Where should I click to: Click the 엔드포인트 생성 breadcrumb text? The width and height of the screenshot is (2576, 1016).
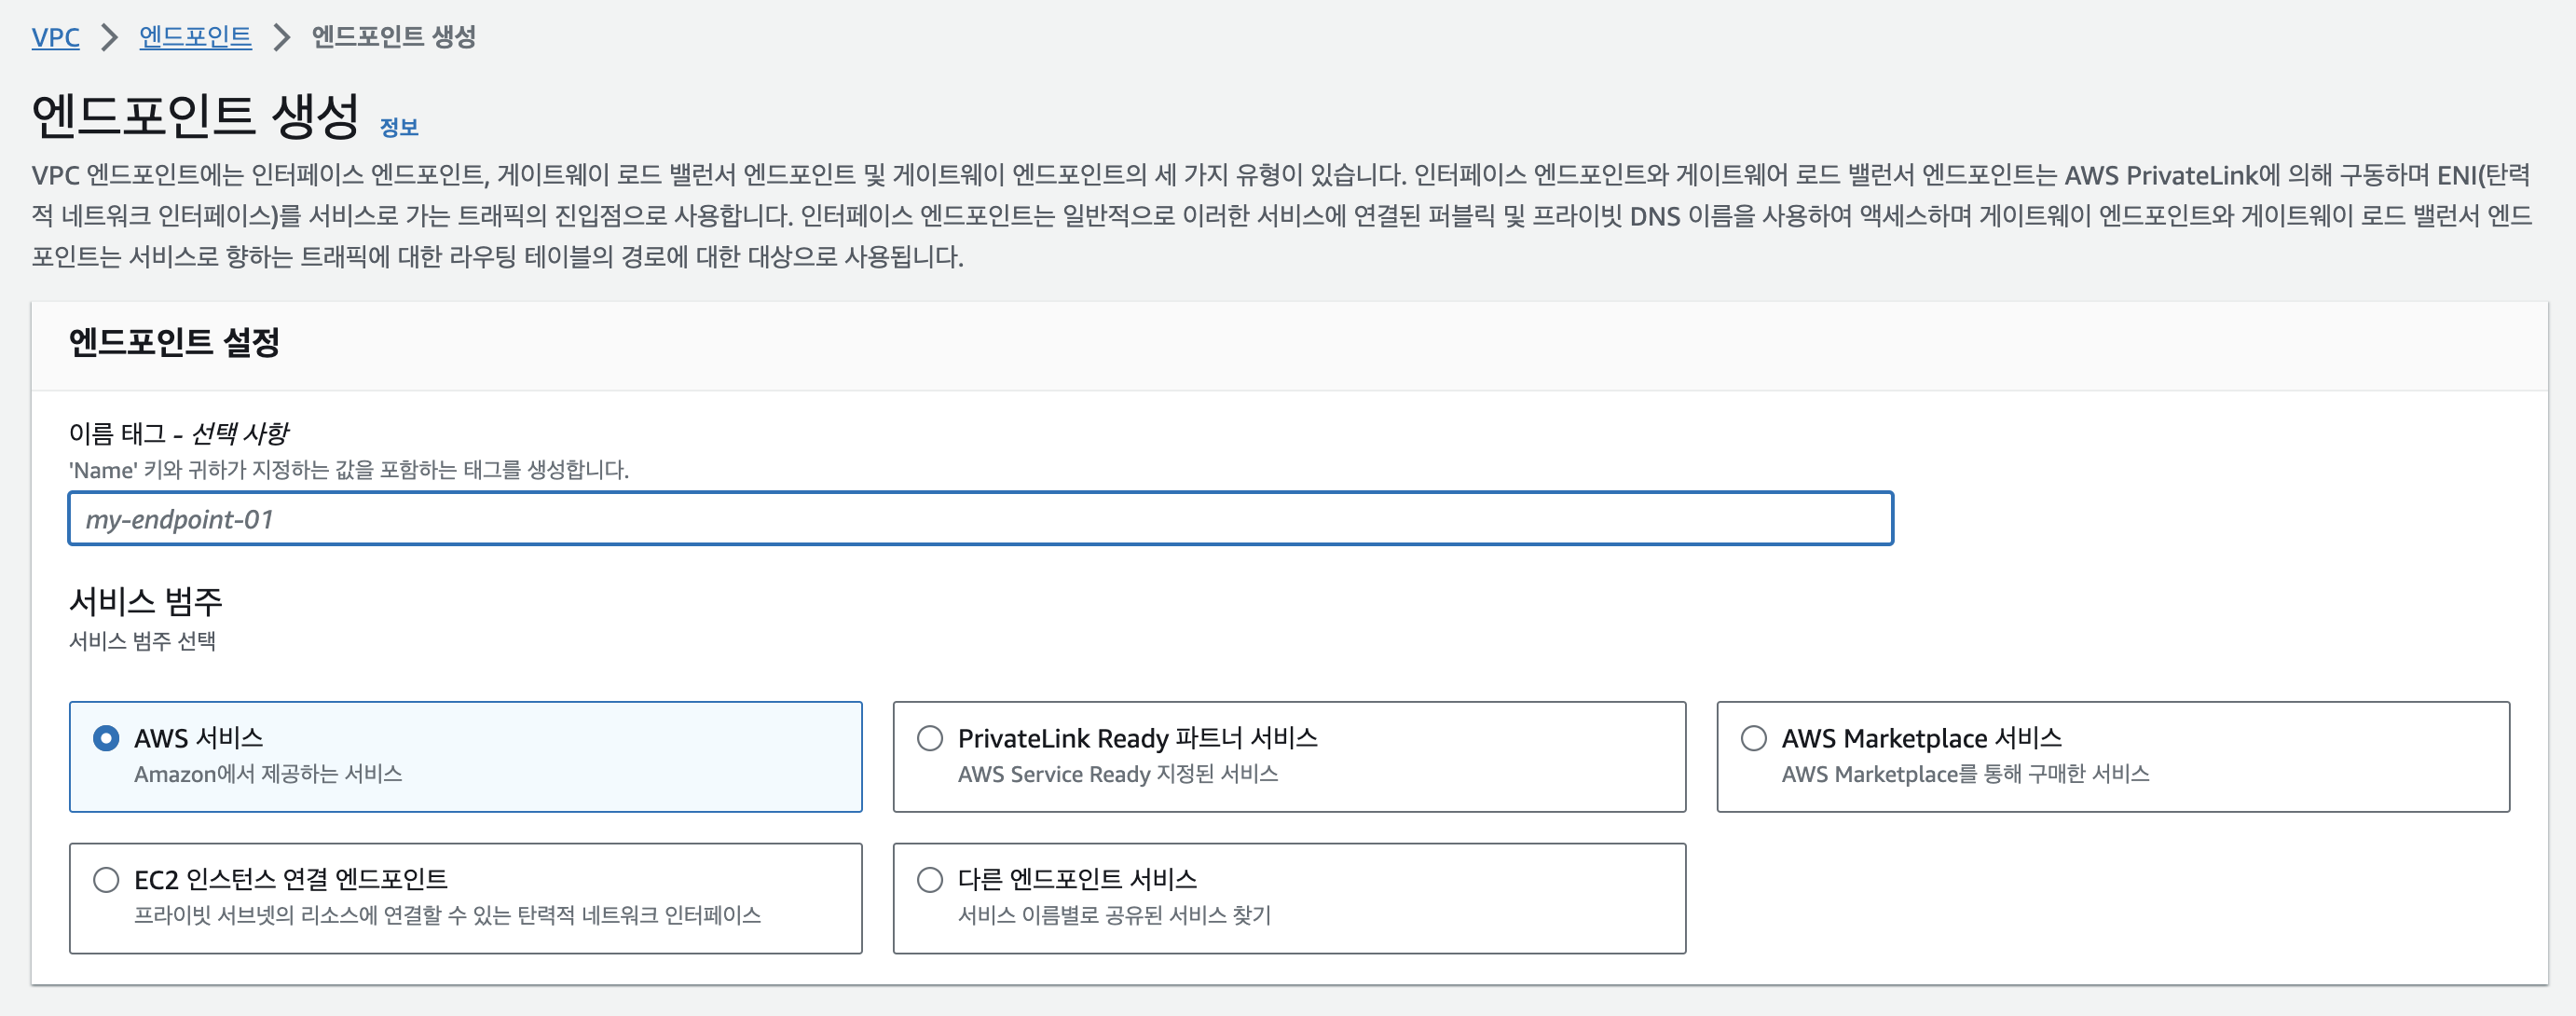coord(393,37)
